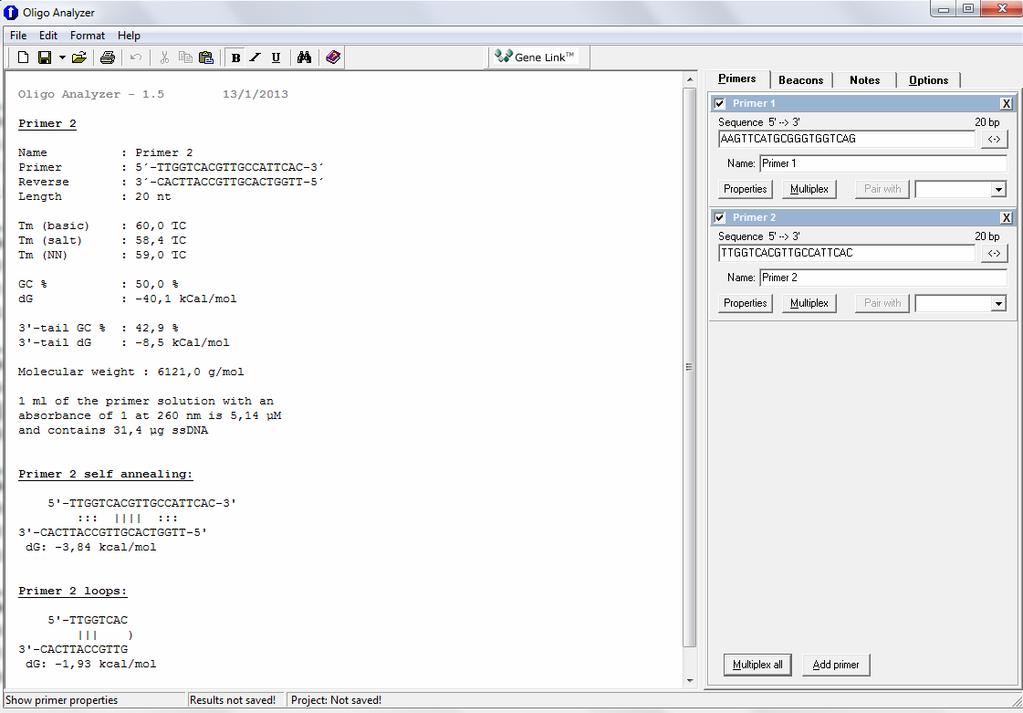Open the Save options dropdown arrow

tap(62, 57)
